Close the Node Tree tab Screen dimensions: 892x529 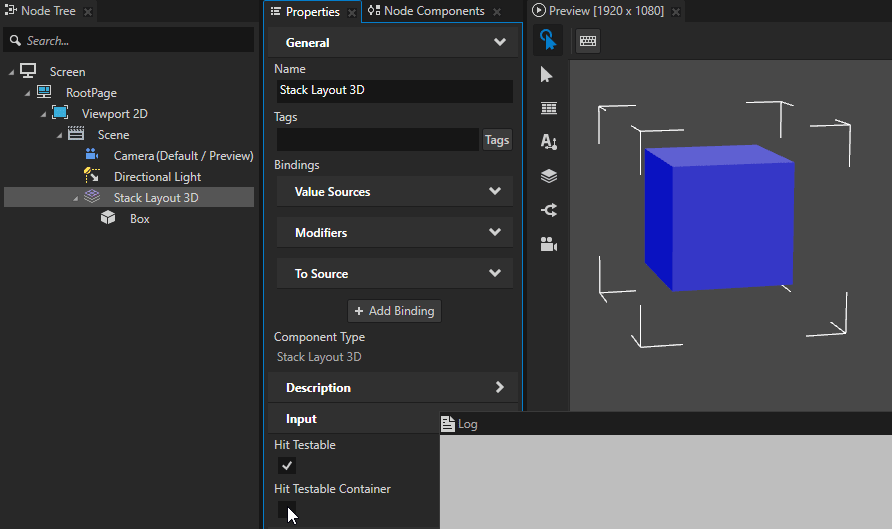(88, 11)
